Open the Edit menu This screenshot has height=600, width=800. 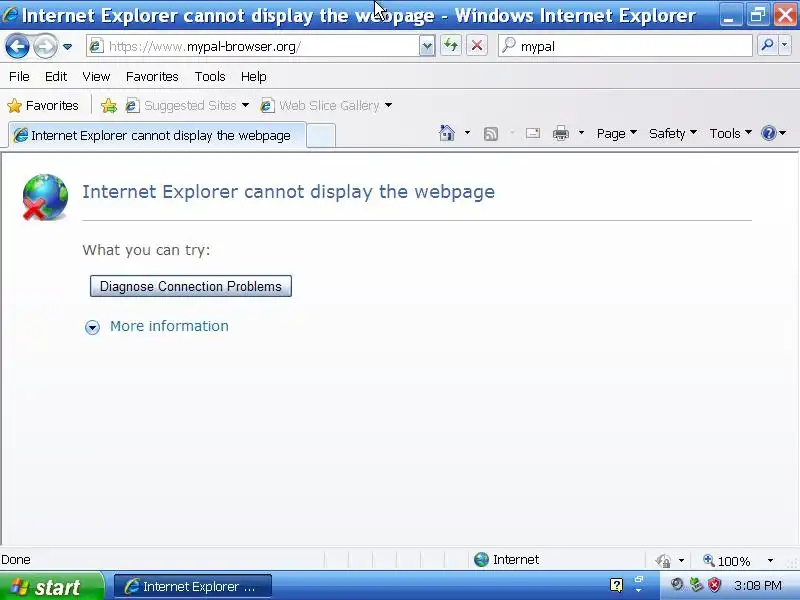click(x=56, y=77)
